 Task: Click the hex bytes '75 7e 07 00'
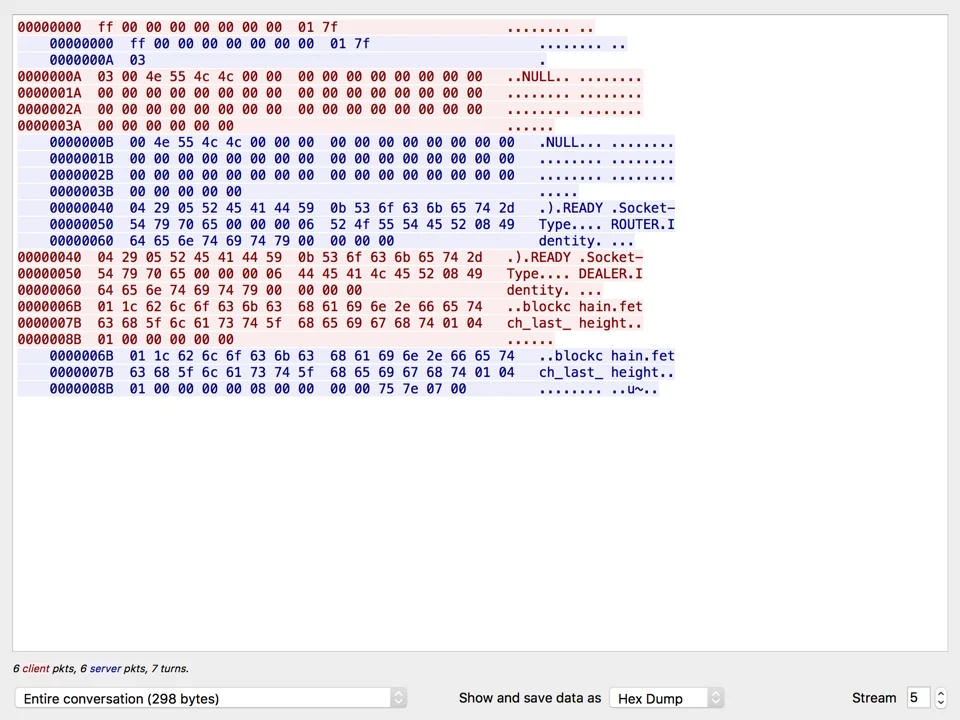(422, 389)
